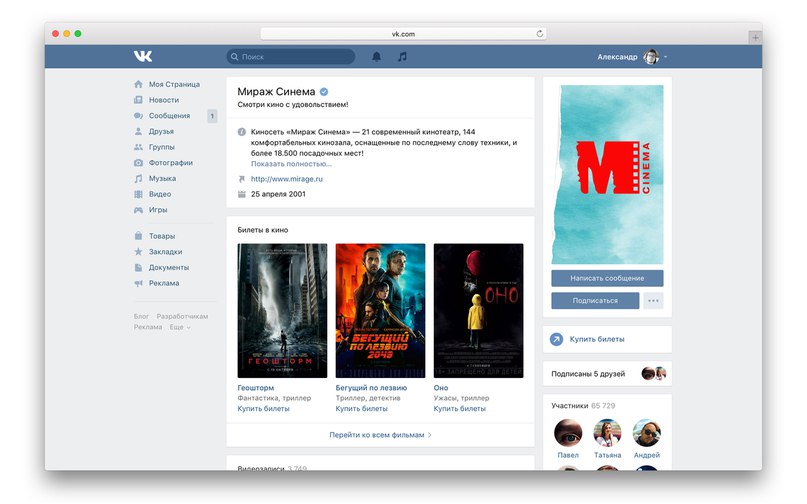Open member Павел's avatar
This screenshot has width=807, height=504.
tap(568, 432)
